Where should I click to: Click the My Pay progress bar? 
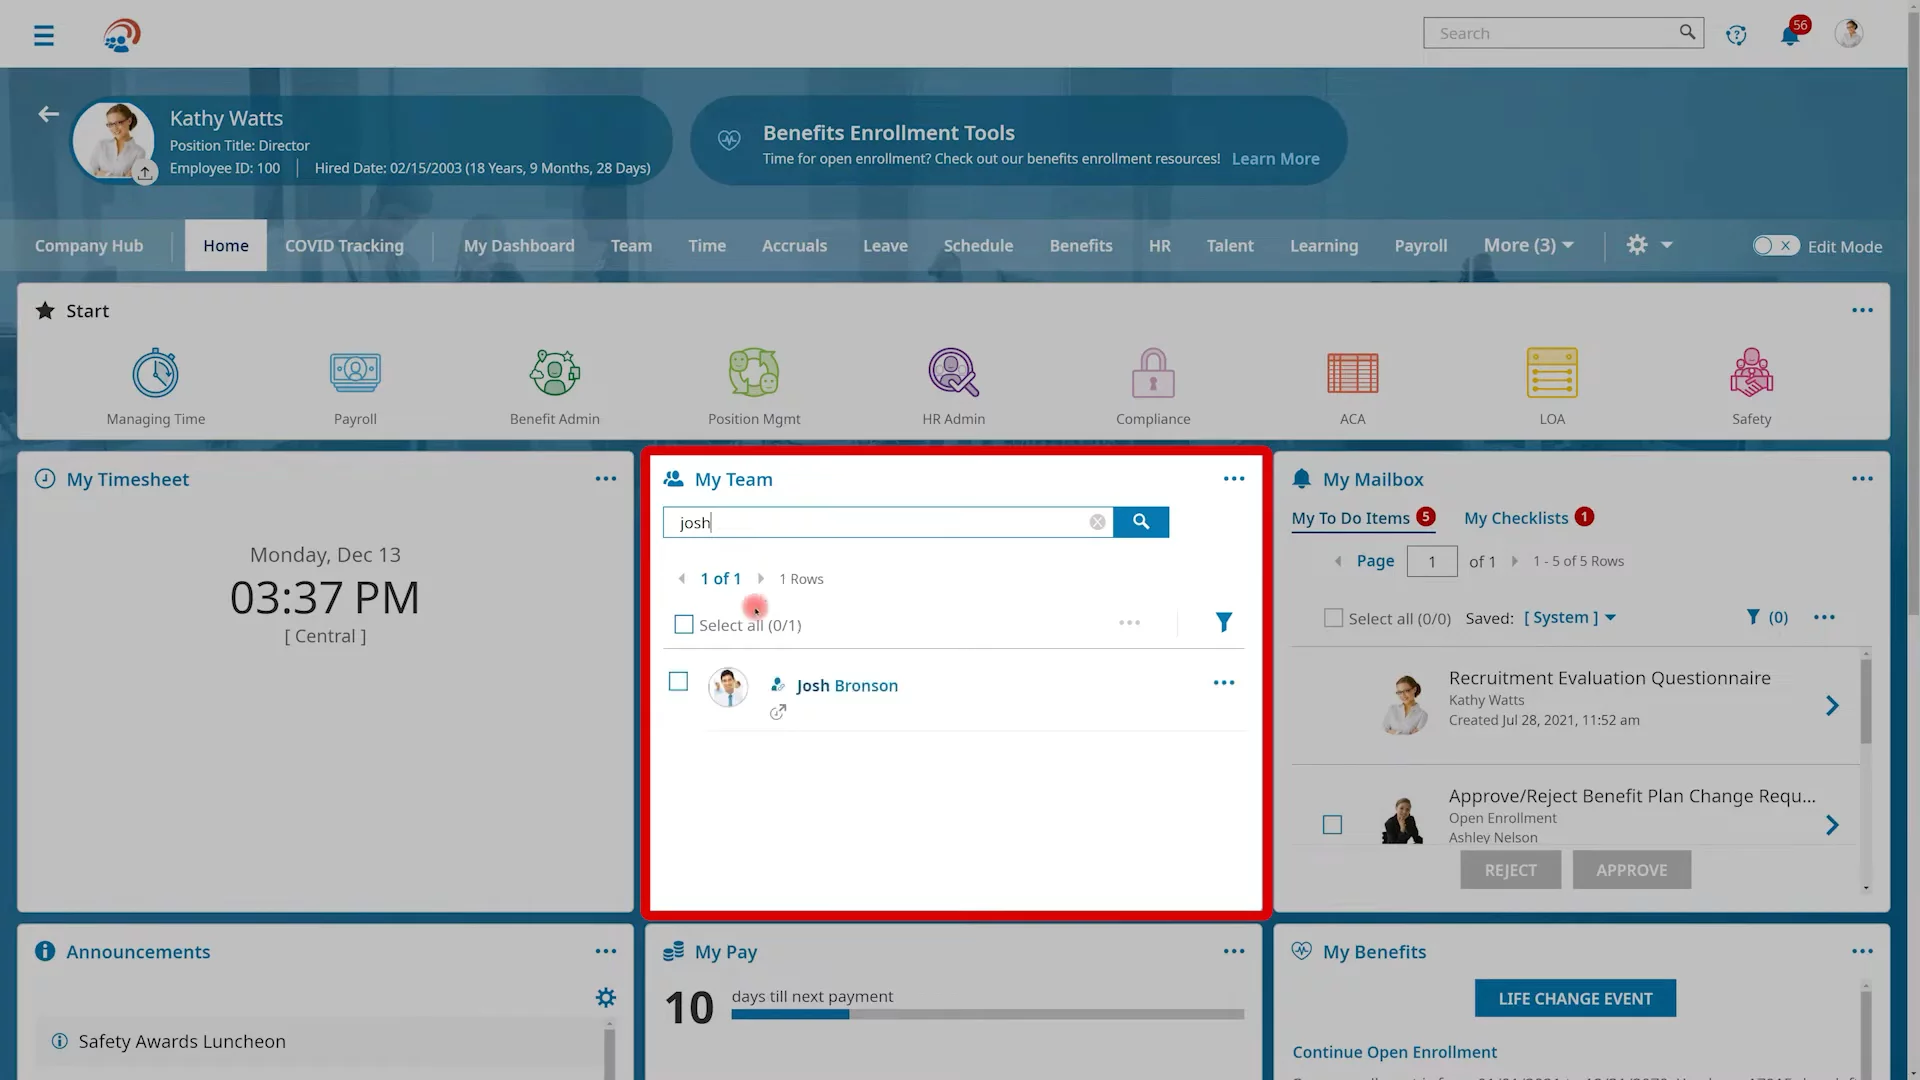click(x=987, y=1014)
